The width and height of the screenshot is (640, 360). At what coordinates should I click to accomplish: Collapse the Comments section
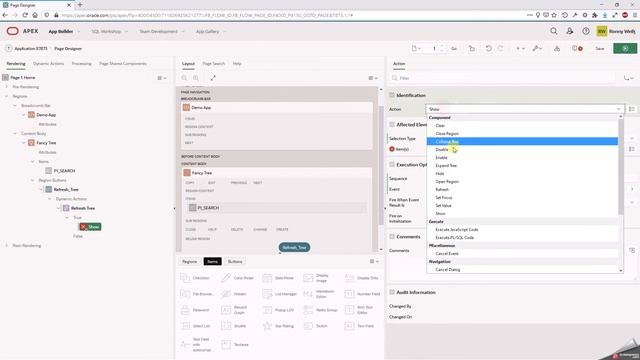pos(392,236)
